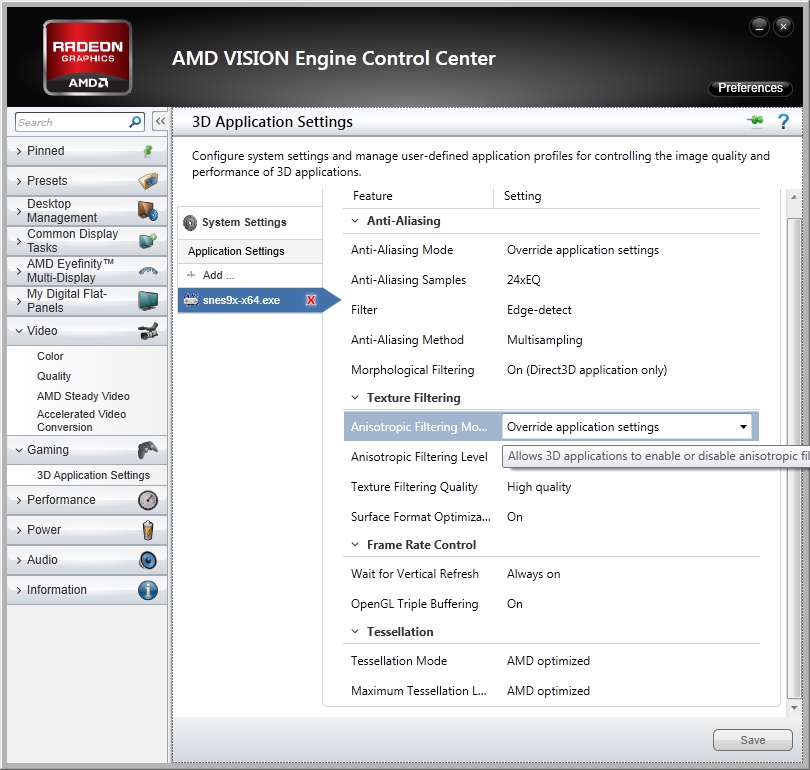
Task: Click the Presets icon
Action: (x=148, y=181)
